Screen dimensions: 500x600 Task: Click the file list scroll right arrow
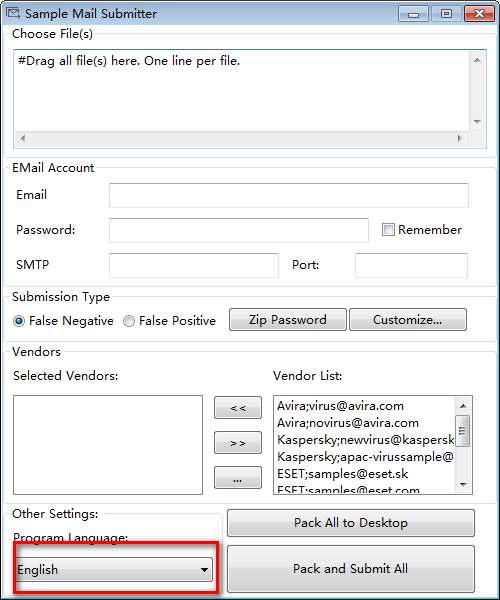[460, 138]
